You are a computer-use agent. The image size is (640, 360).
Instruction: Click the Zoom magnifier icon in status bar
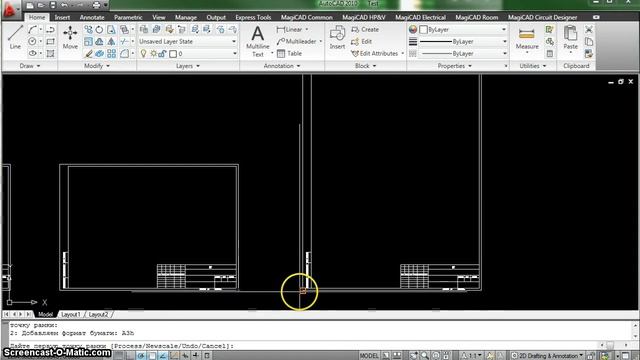(x=424, y=356)
